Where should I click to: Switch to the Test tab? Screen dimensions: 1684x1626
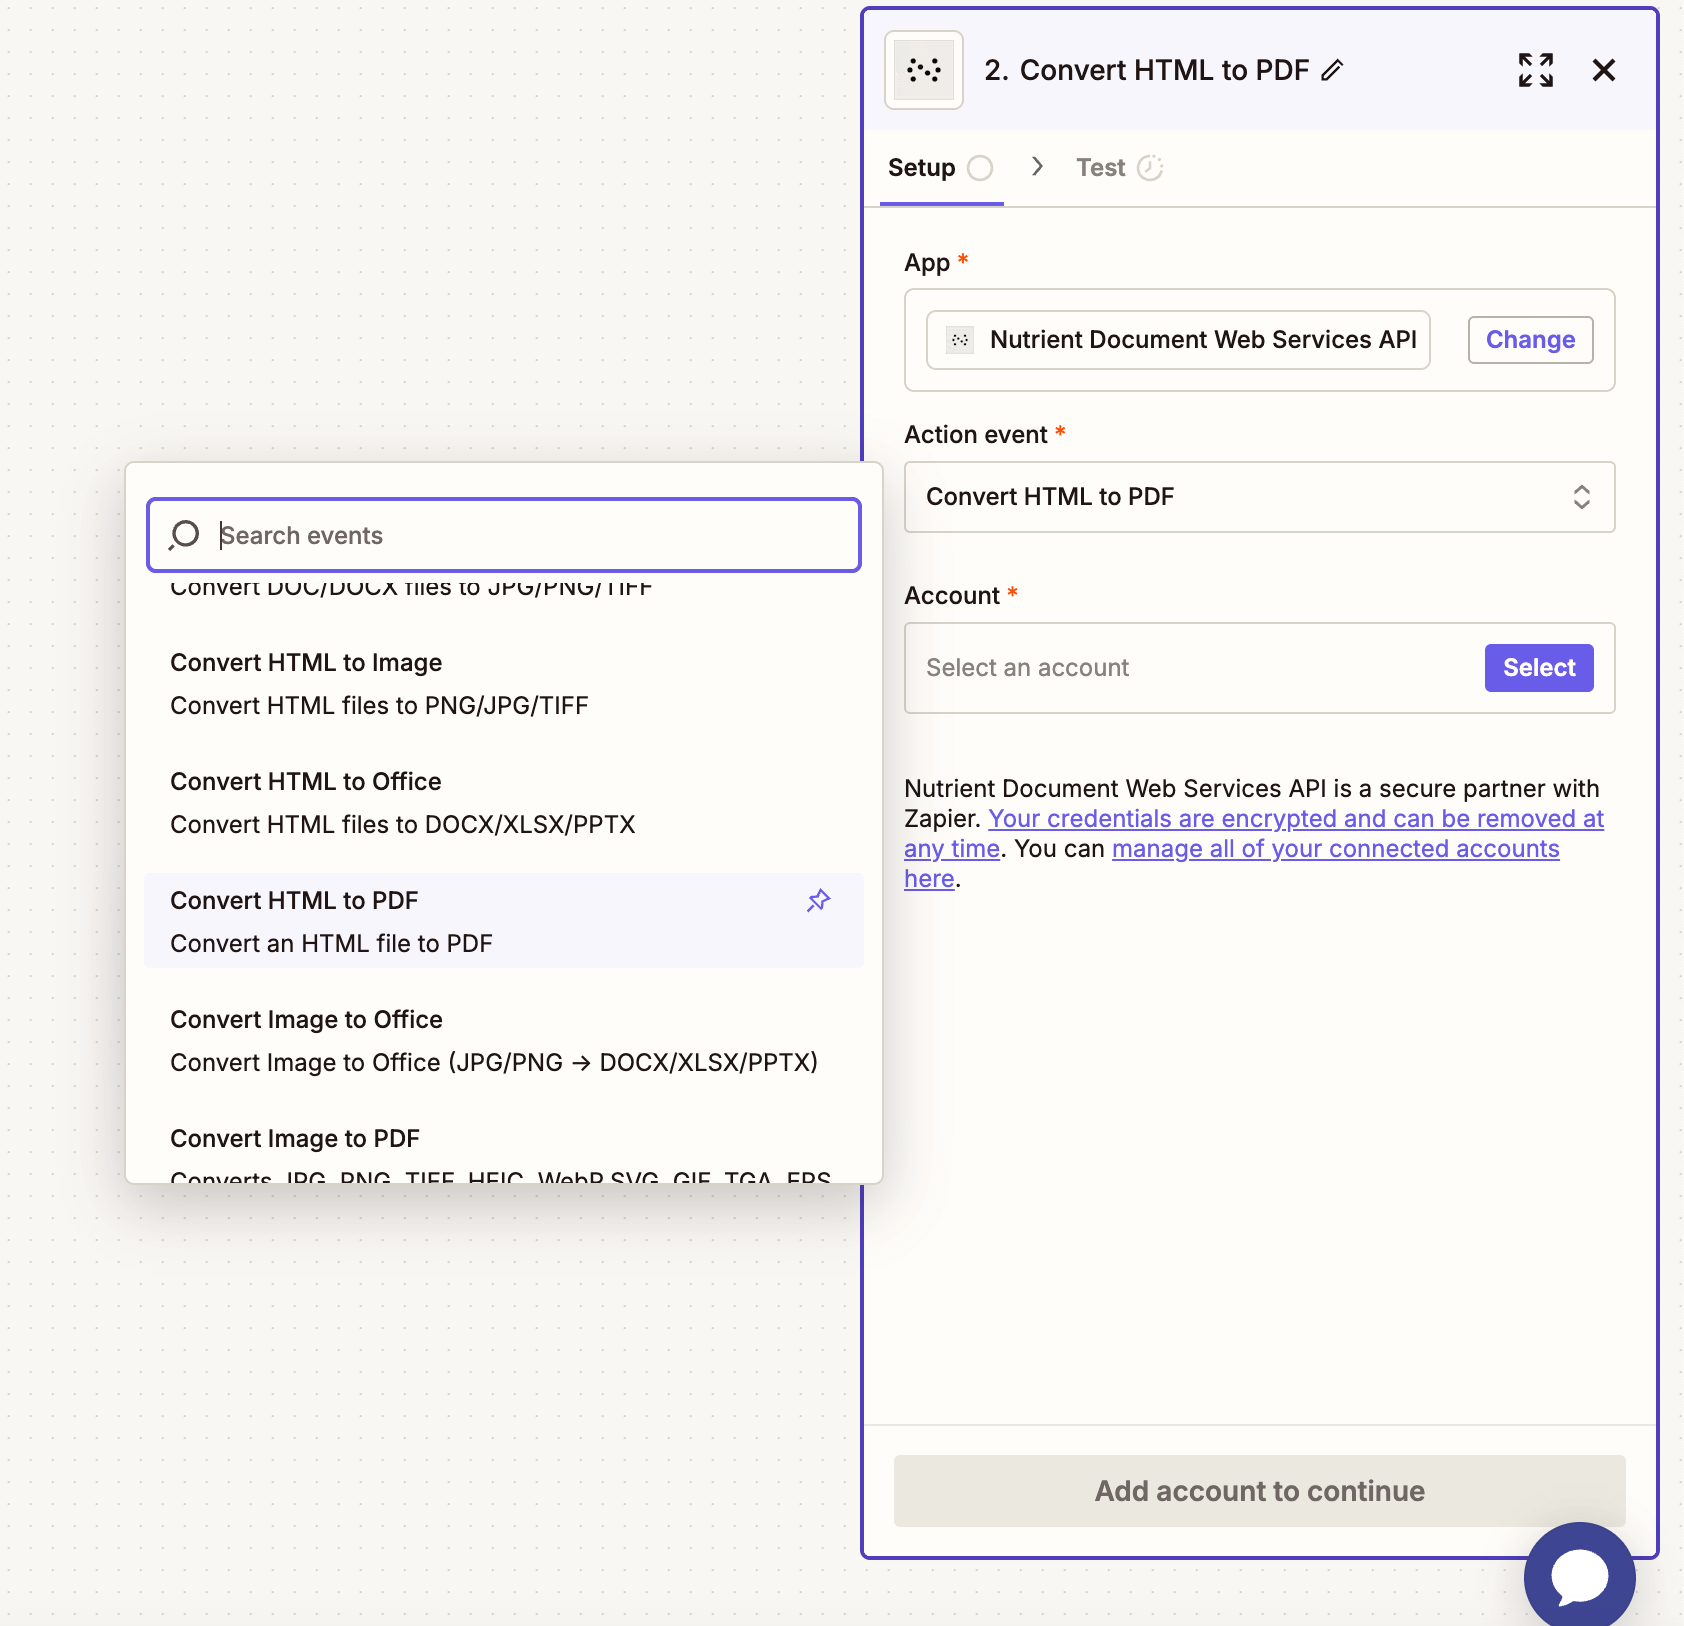pos(1101,167)
